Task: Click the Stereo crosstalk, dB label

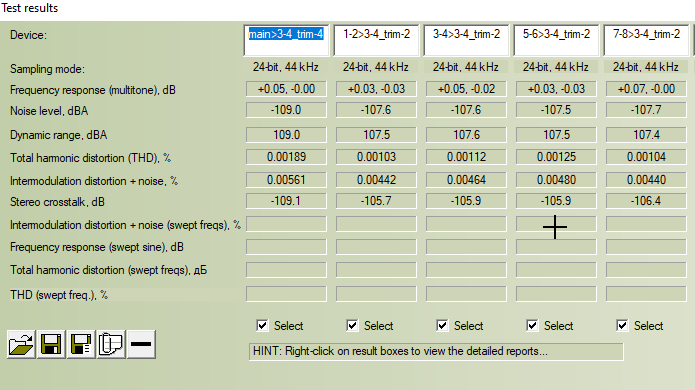Action: tap(57, 202)
